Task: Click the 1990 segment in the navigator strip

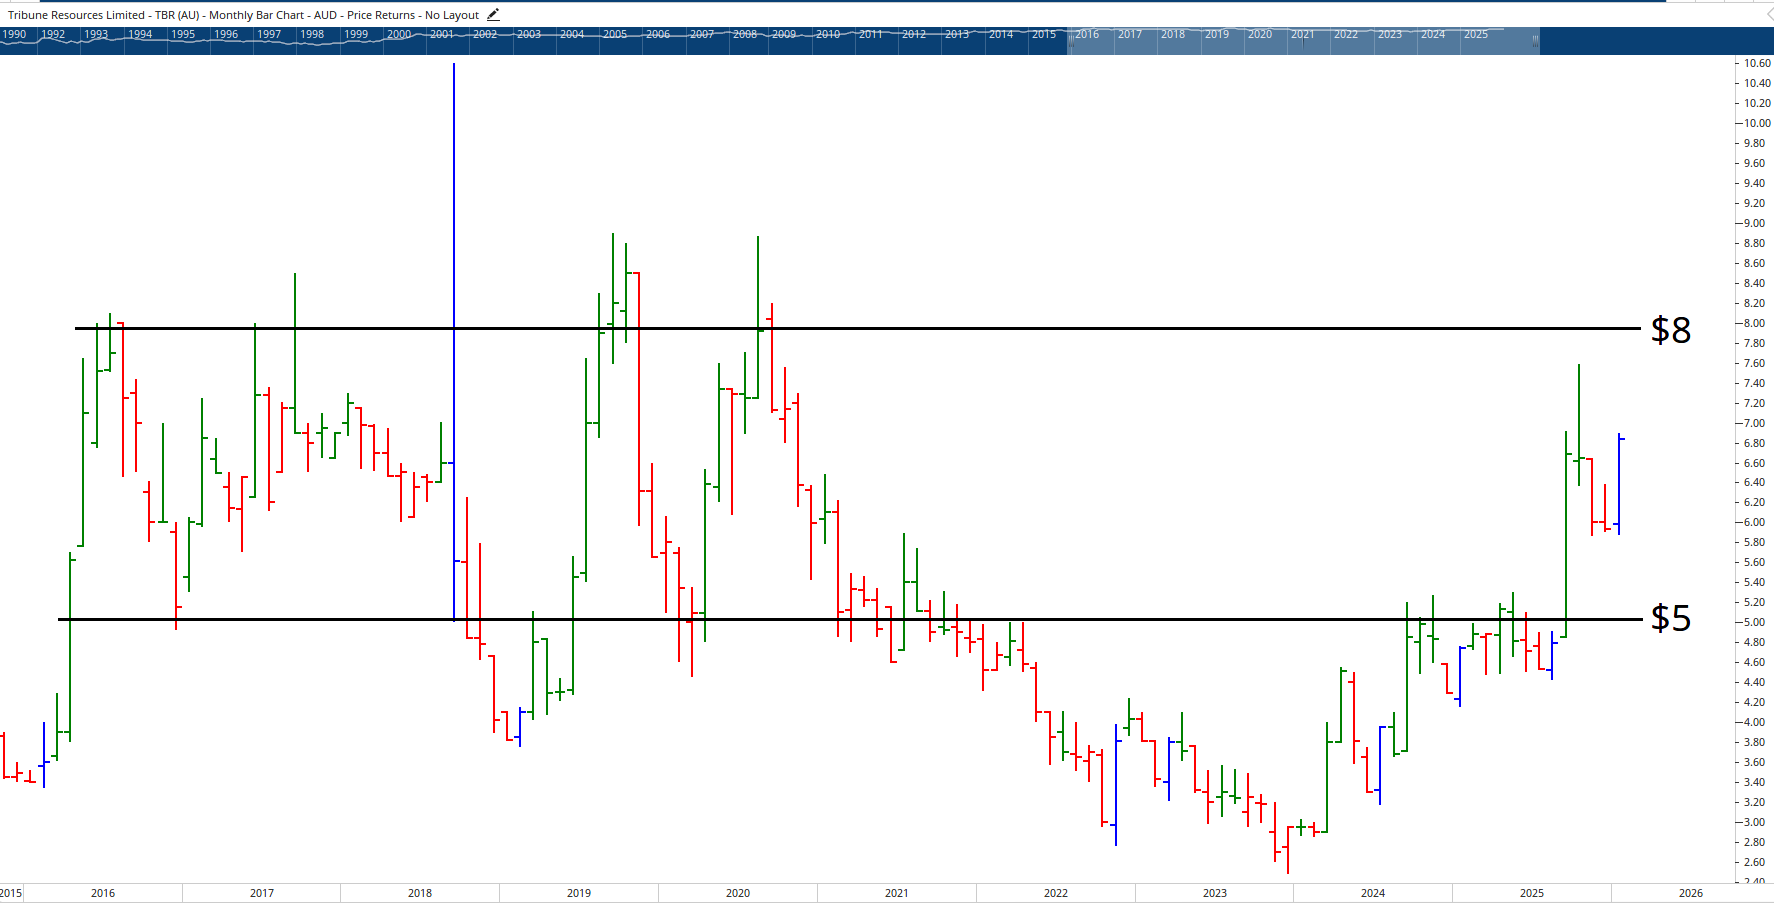Action: (x=16, y=33)
